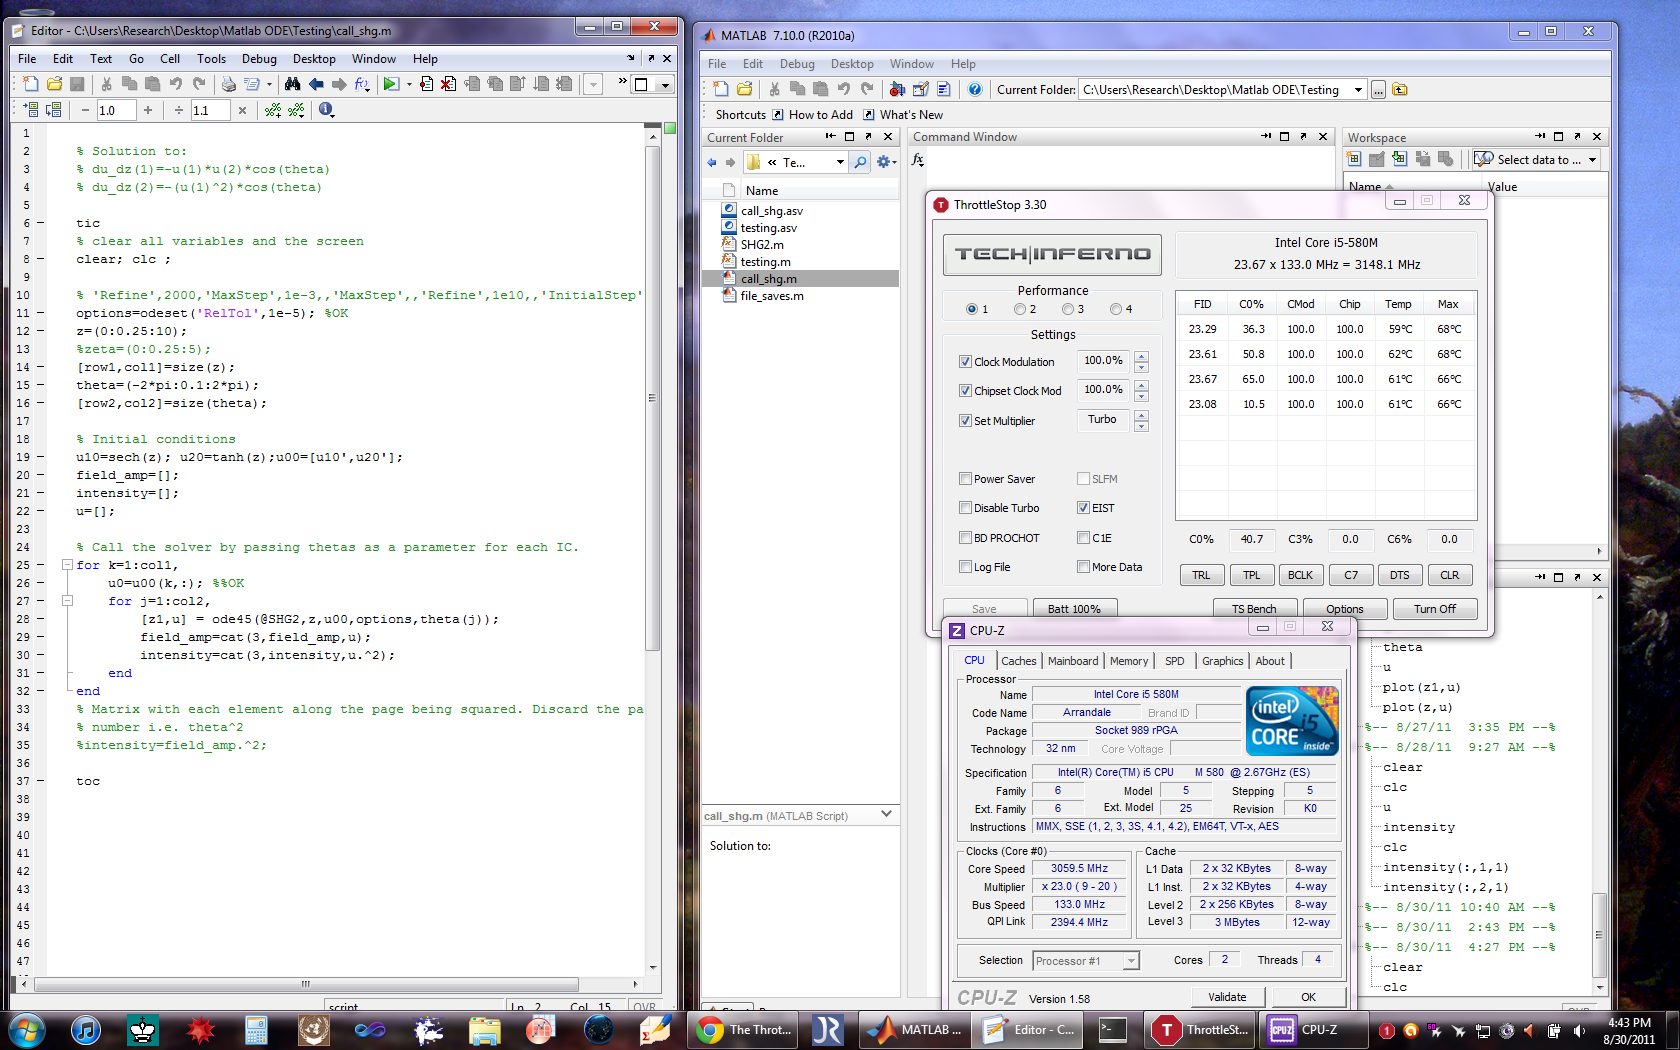The height and width of the screenshot is (1050, 1680).
Task: Toggle Clock Modulation checkbox in ThrottleStop
Action: tap(965, 362)
